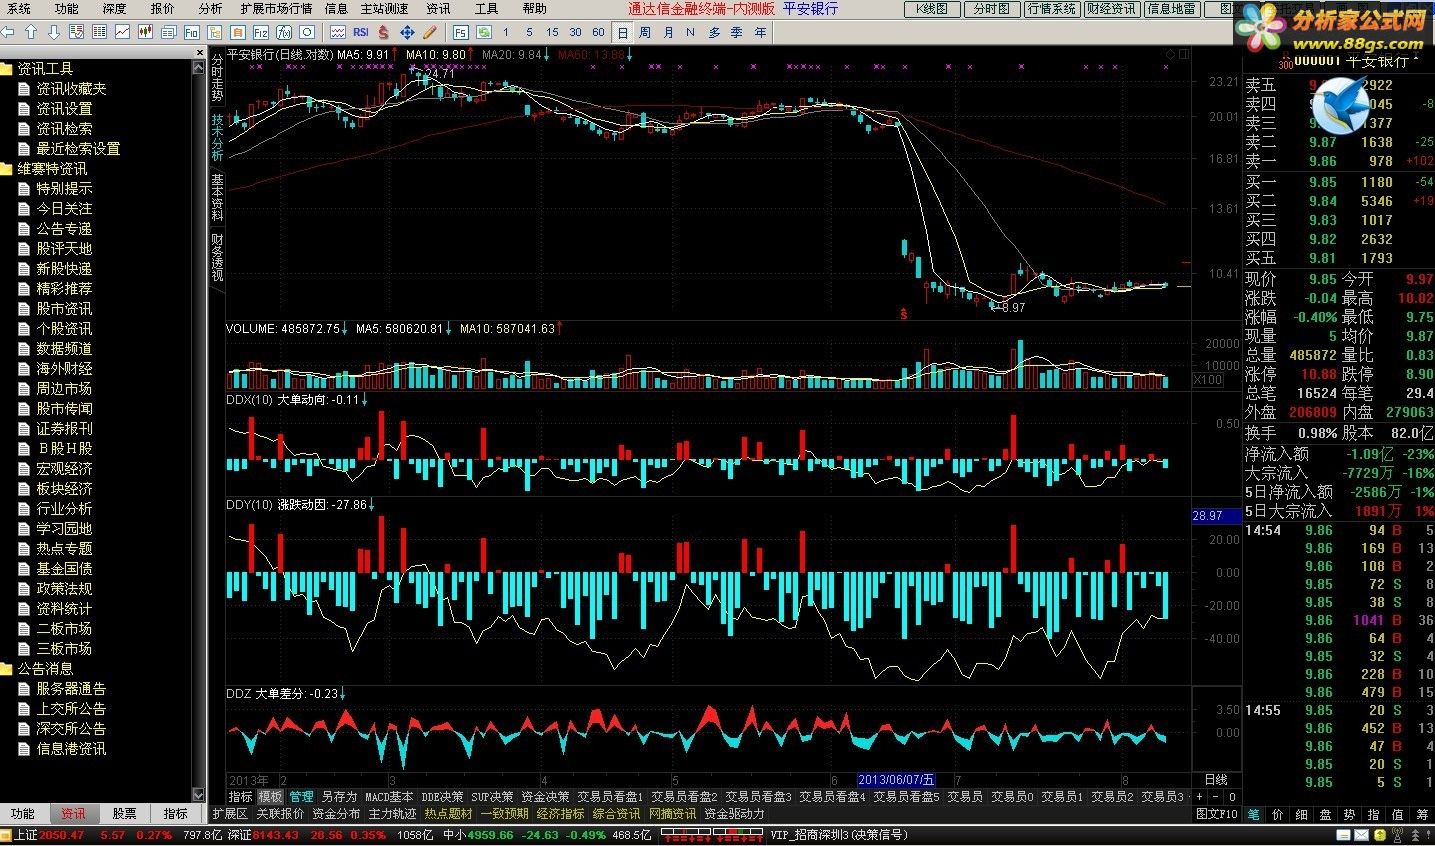Viewport: 1435px width, 846px height.
Task: Select the 价 tab in tick panel
Action: [x=1278, y=814]
